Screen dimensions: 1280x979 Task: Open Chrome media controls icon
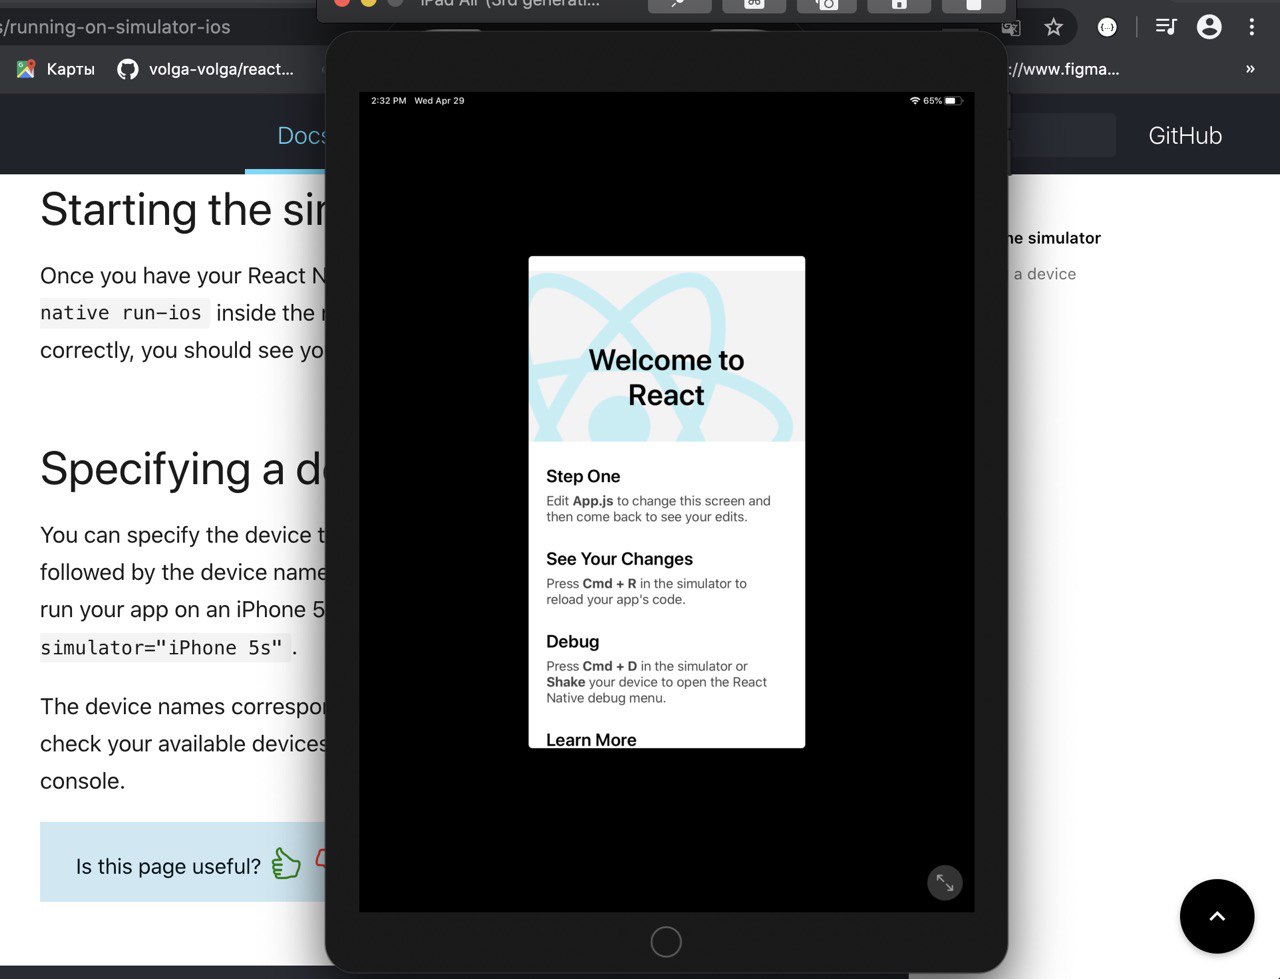click(1166, 27)
